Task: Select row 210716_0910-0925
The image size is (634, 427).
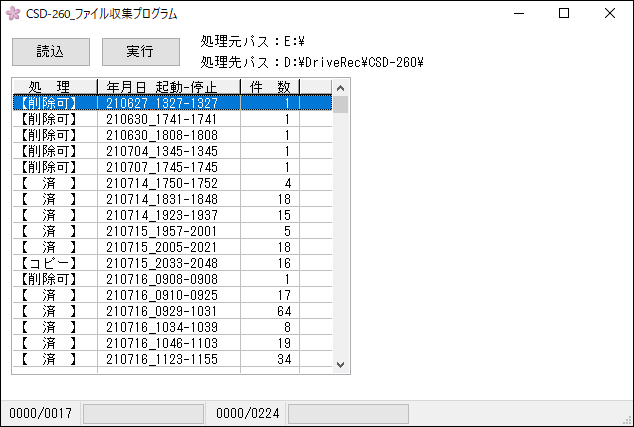Action: (x=173, y=295)
